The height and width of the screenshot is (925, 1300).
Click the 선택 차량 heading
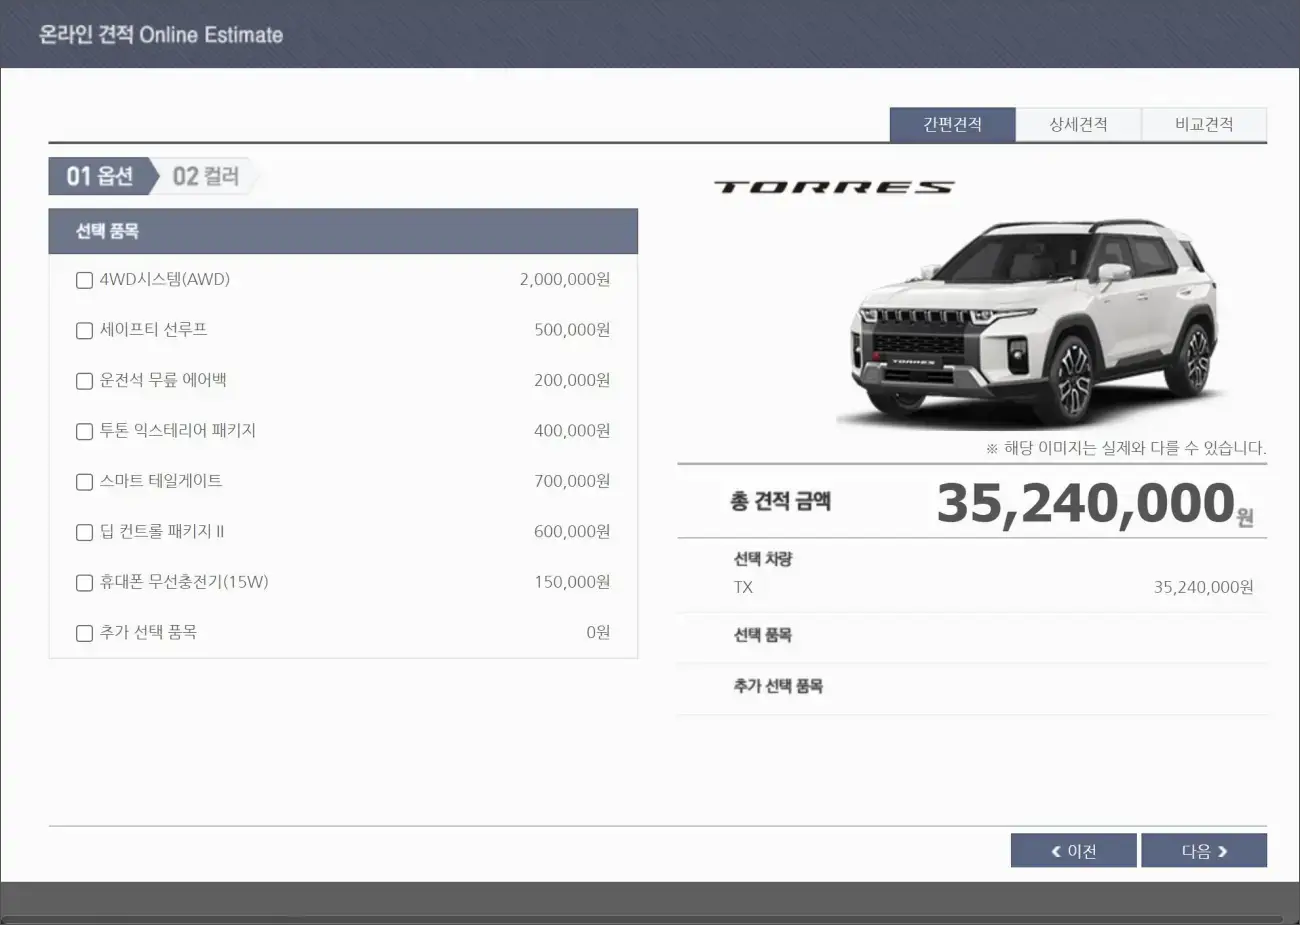click(763, 559)
